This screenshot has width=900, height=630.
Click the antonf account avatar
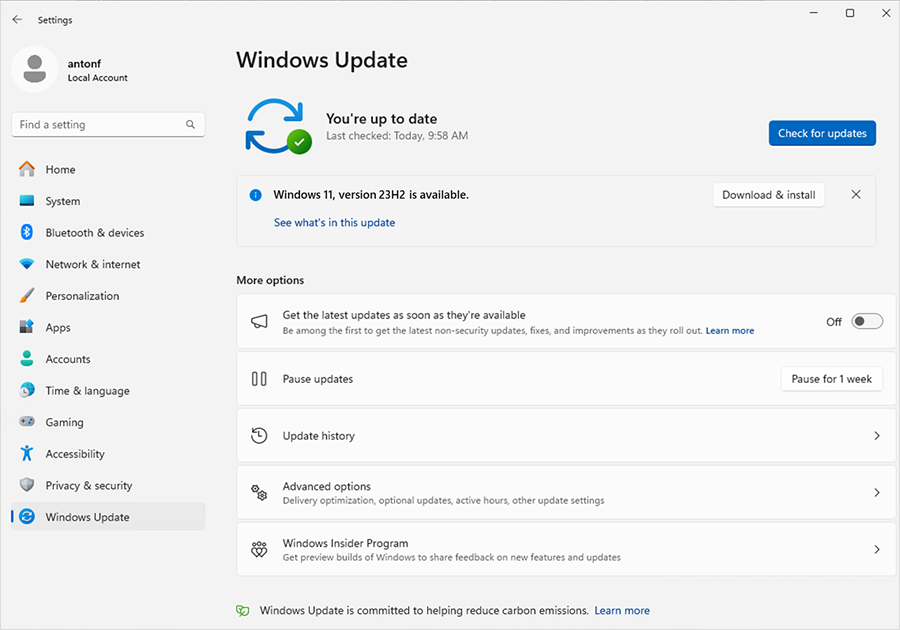pyautogui.click(x=35, y=68)
